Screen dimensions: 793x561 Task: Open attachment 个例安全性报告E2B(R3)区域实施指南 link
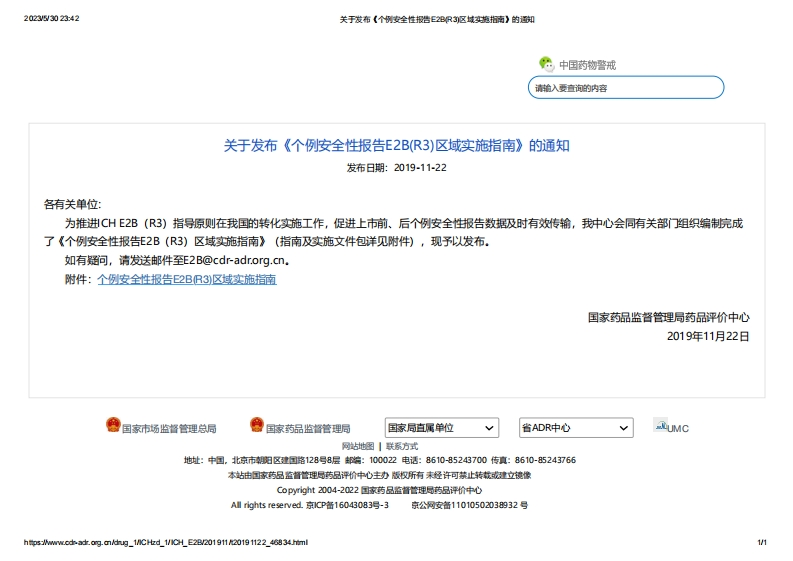pos(187,279)
